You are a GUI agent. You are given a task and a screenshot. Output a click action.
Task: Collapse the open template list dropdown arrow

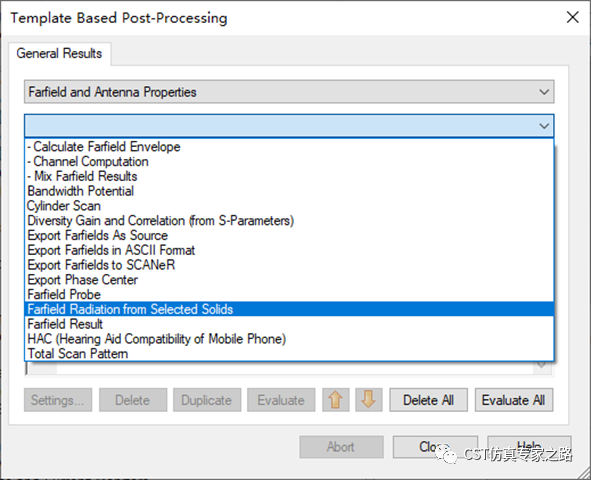pyautogui.click(x=544, y=126)
